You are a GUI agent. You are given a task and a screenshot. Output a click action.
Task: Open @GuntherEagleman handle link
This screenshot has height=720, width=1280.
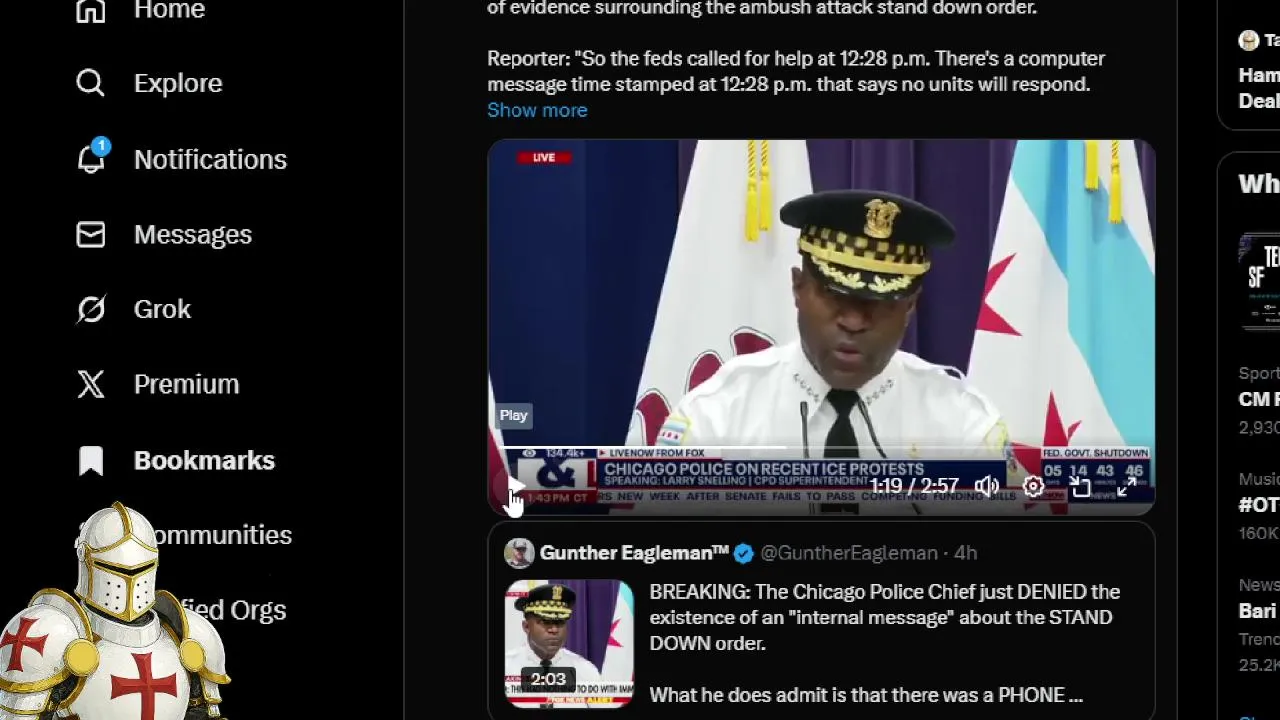849,553
